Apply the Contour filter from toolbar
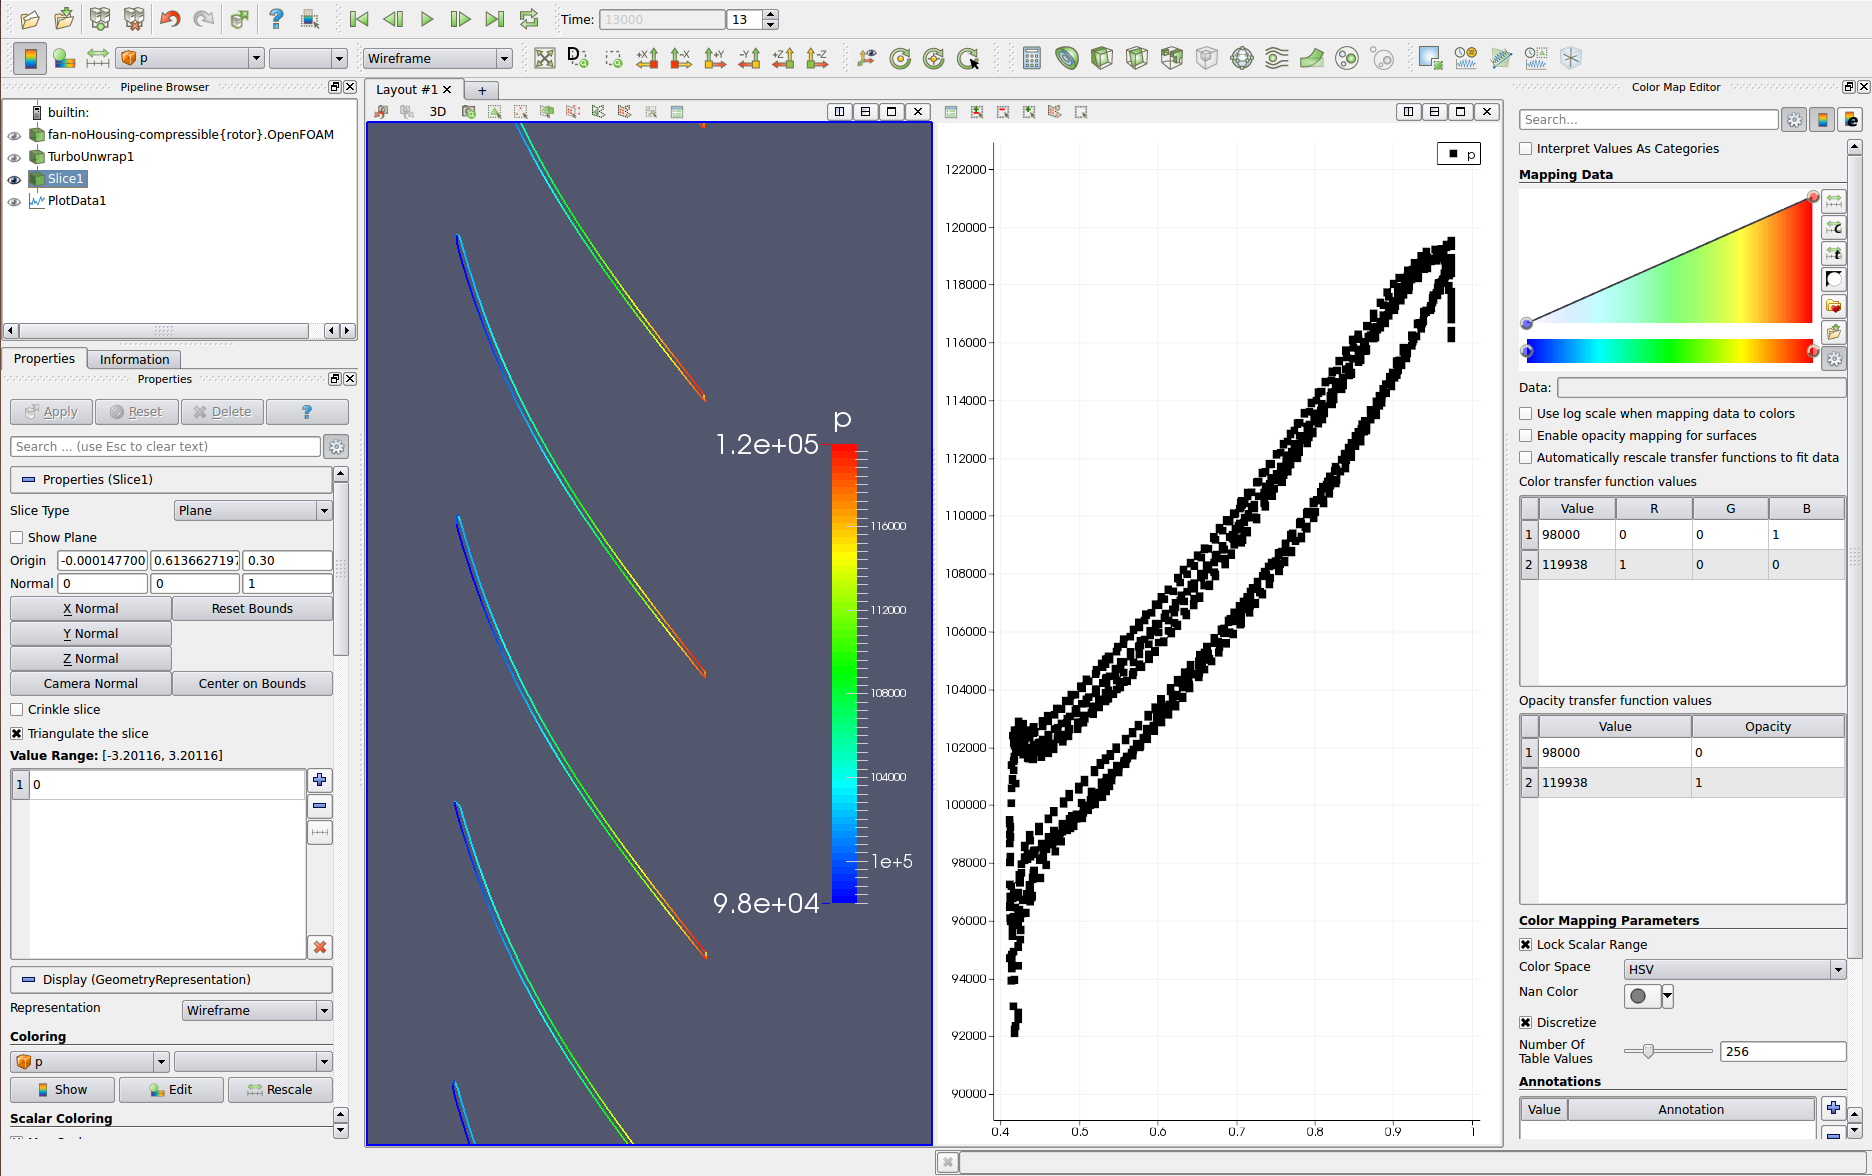Screen dimensions: 1872x1176 click(x=1067, y=58)
